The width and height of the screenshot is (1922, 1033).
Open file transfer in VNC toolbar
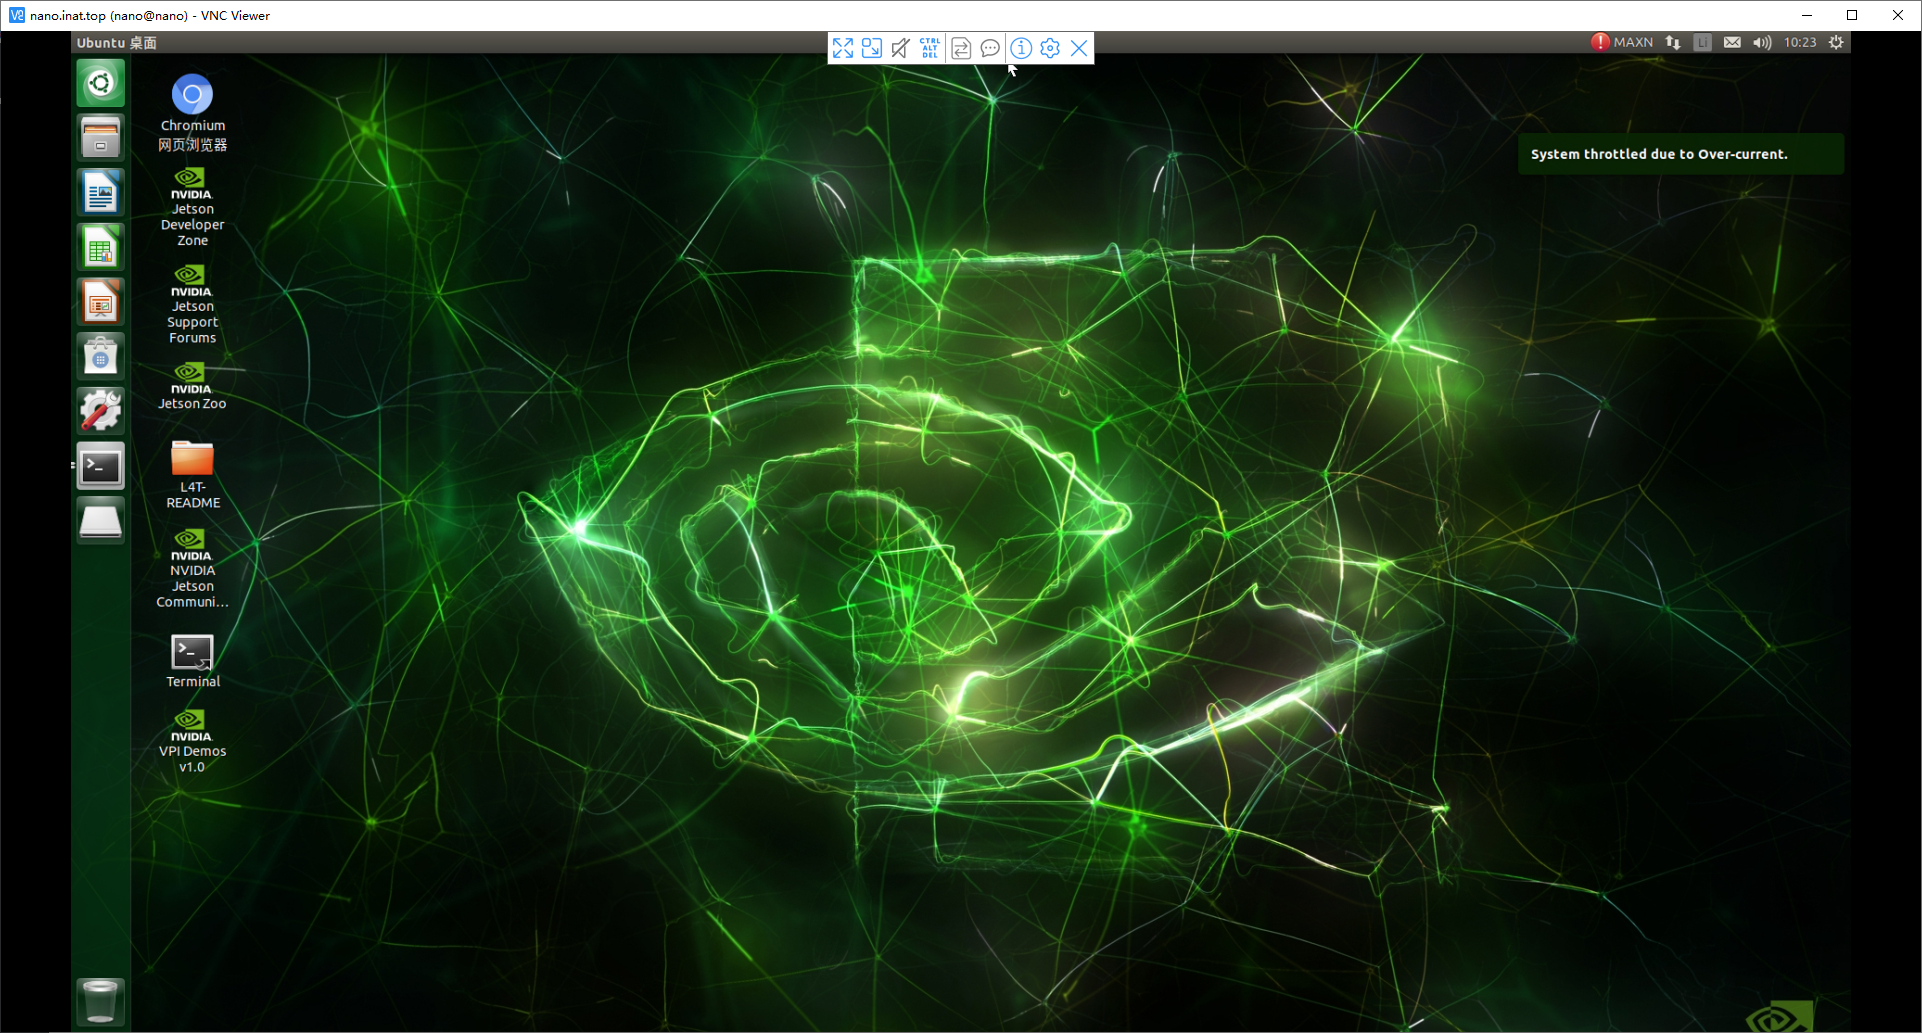(x=961, y=48)
